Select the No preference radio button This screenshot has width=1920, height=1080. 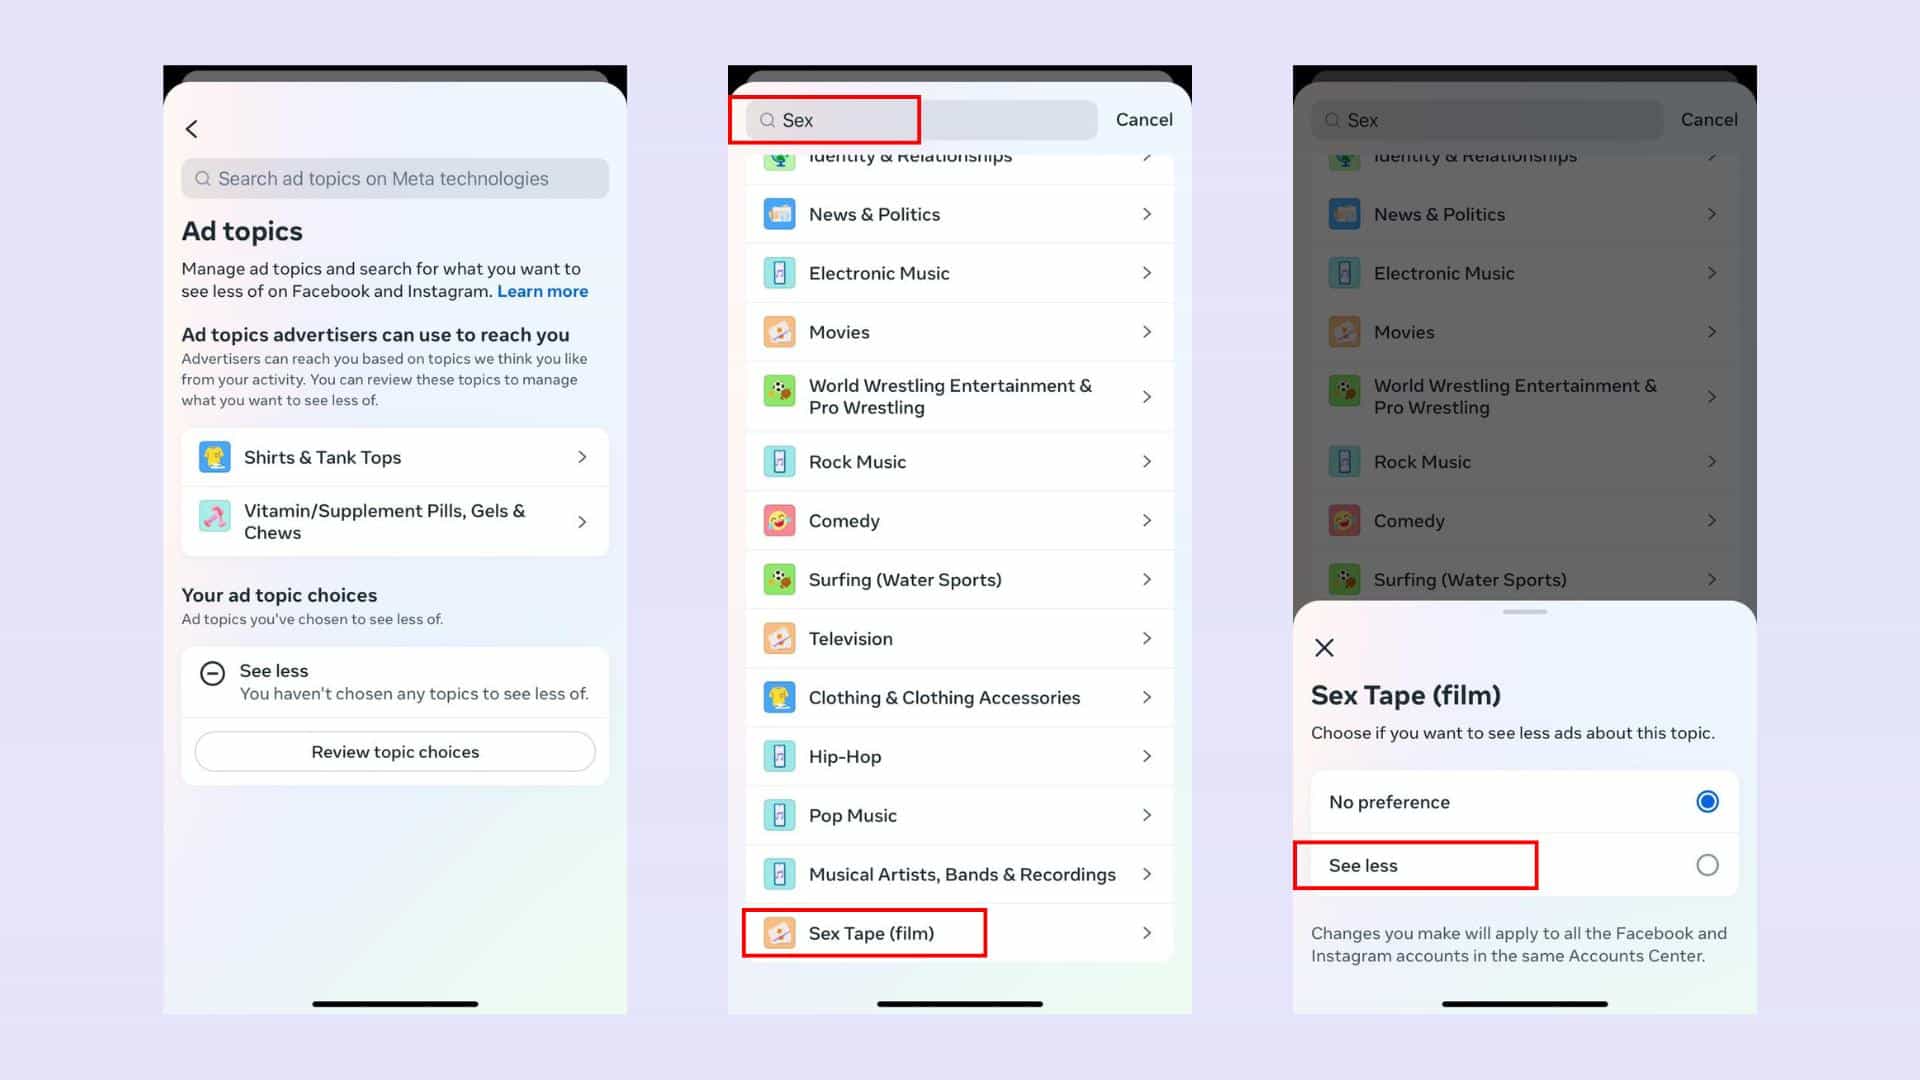[1706, 802]
